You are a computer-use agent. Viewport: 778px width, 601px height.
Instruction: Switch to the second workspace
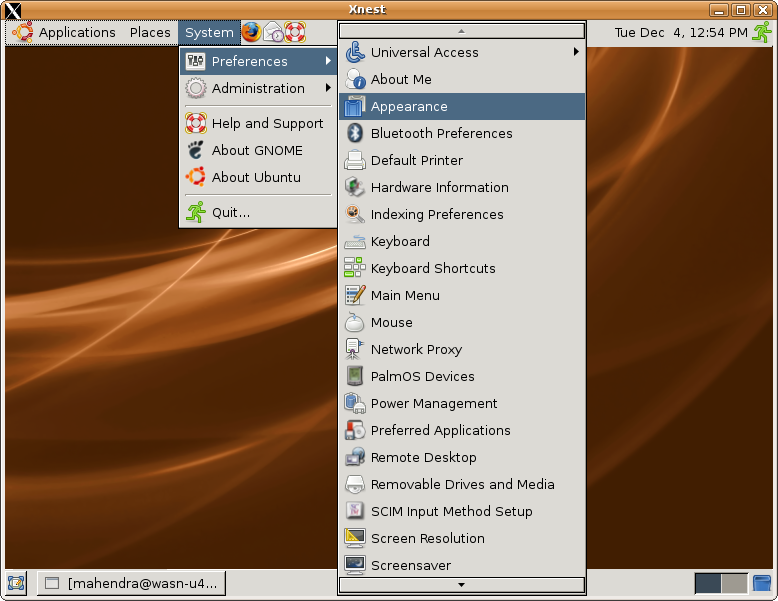click(734, 583)
